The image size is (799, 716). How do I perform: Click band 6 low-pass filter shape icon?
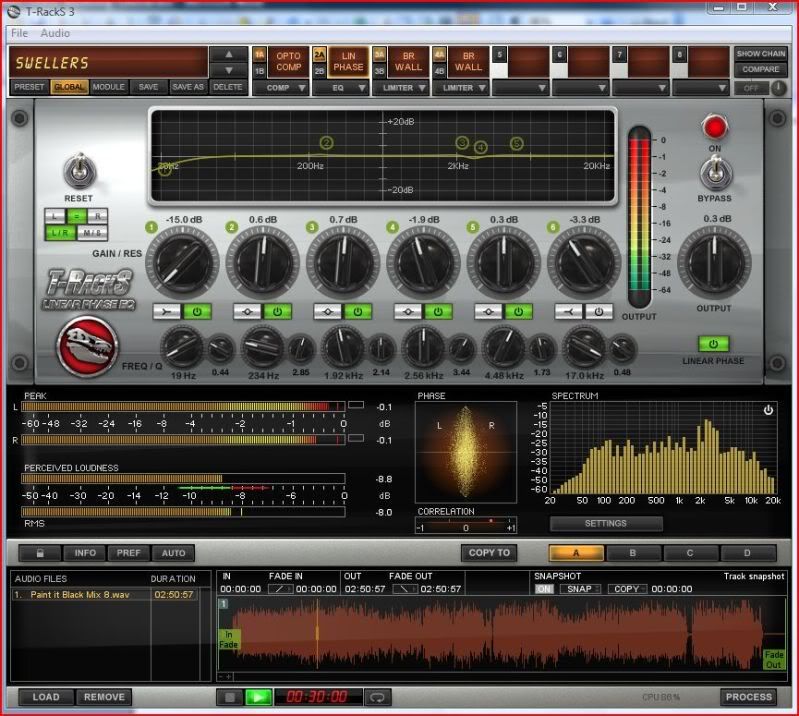pyautogui.click(x=568, y=311)
